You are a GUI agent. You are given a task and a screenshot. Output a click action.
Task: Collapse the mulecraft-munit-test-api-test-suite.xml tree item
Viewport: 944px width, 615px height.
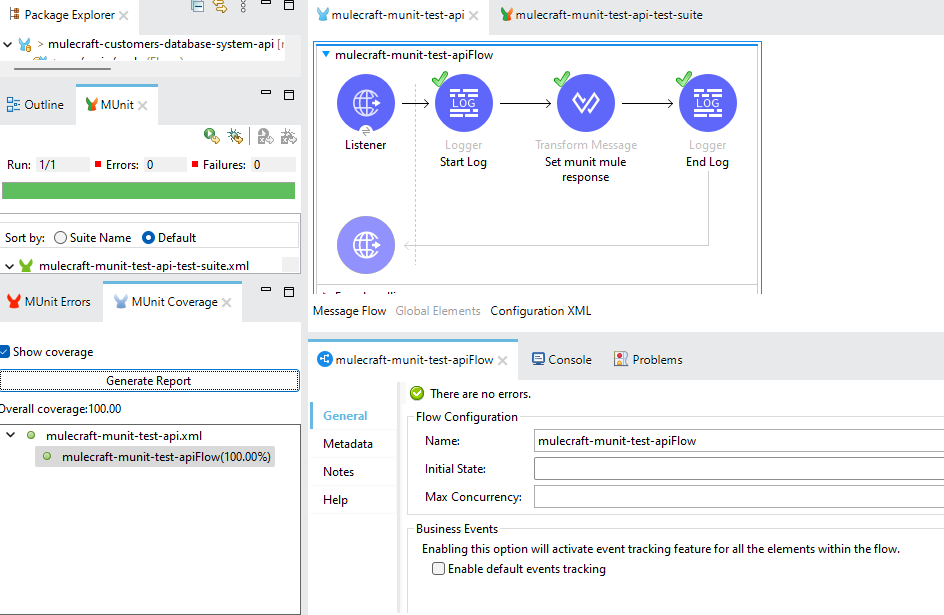coord(7,265)
